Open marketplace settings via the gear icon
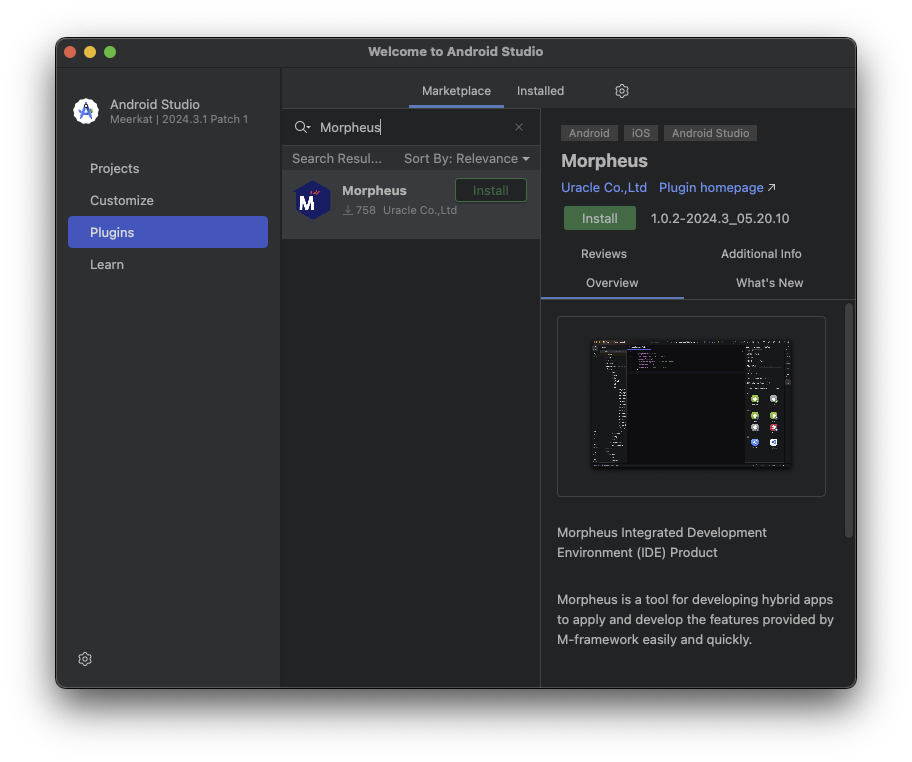 pyautogui.click(x=621, y=90)
